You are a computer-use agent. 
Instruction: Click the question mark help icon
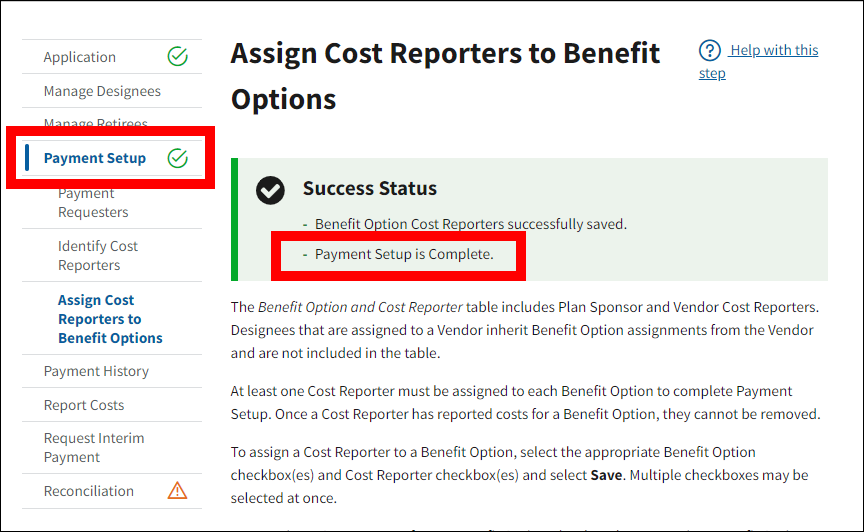tap(710, 51)
